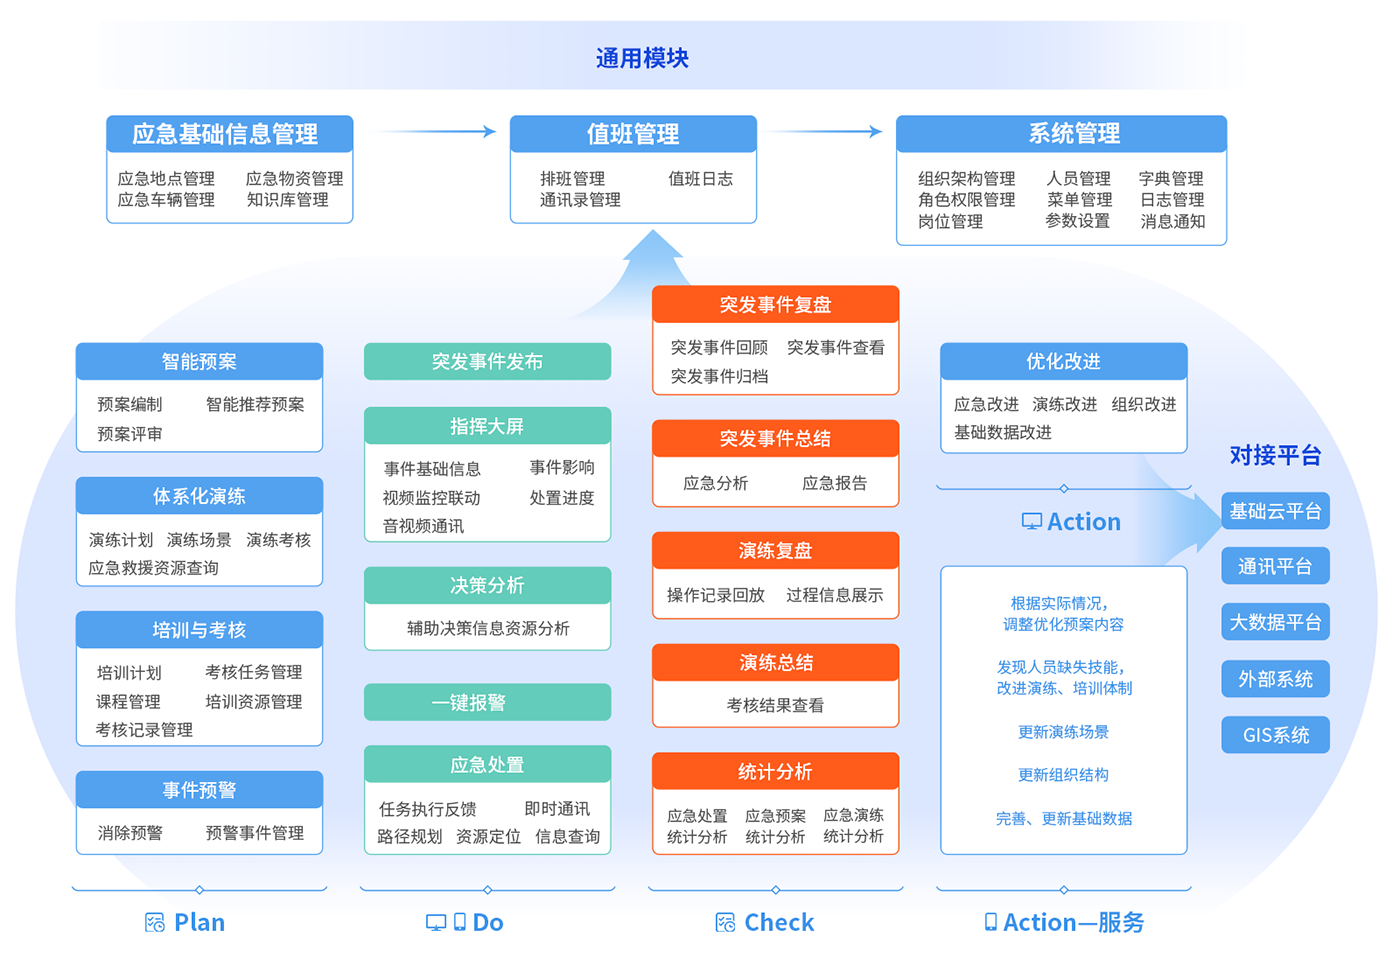Click the monitor icon beside Do

tap(436, 923)
